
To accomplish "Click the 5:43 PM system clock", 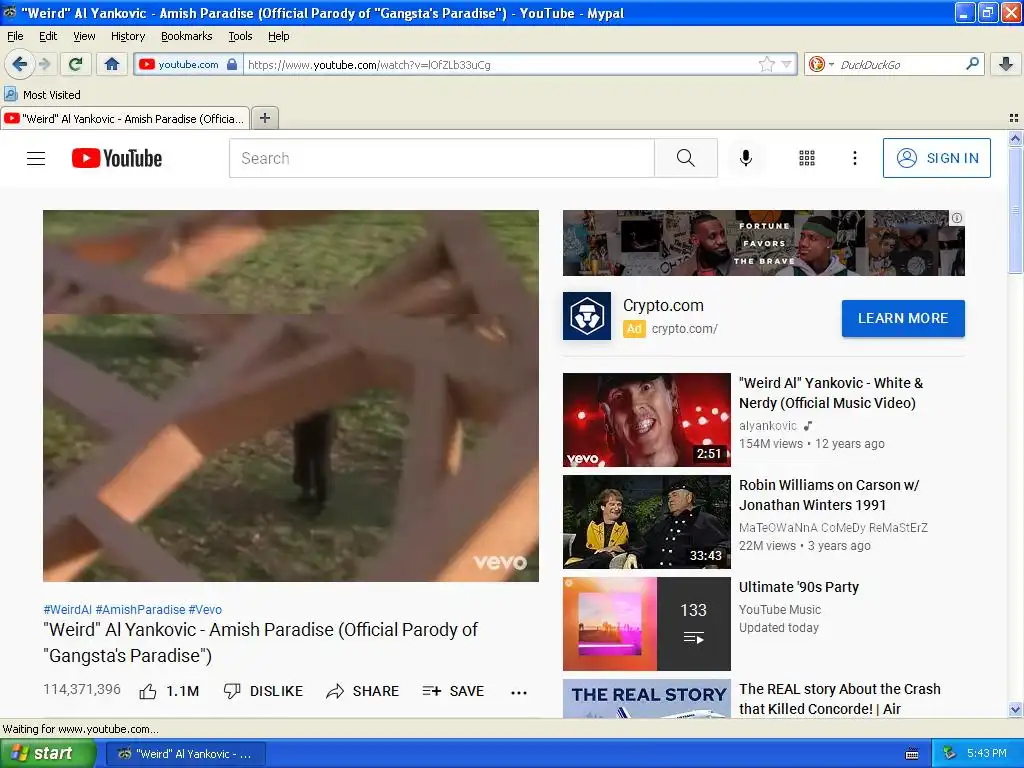I will [987, 754].
